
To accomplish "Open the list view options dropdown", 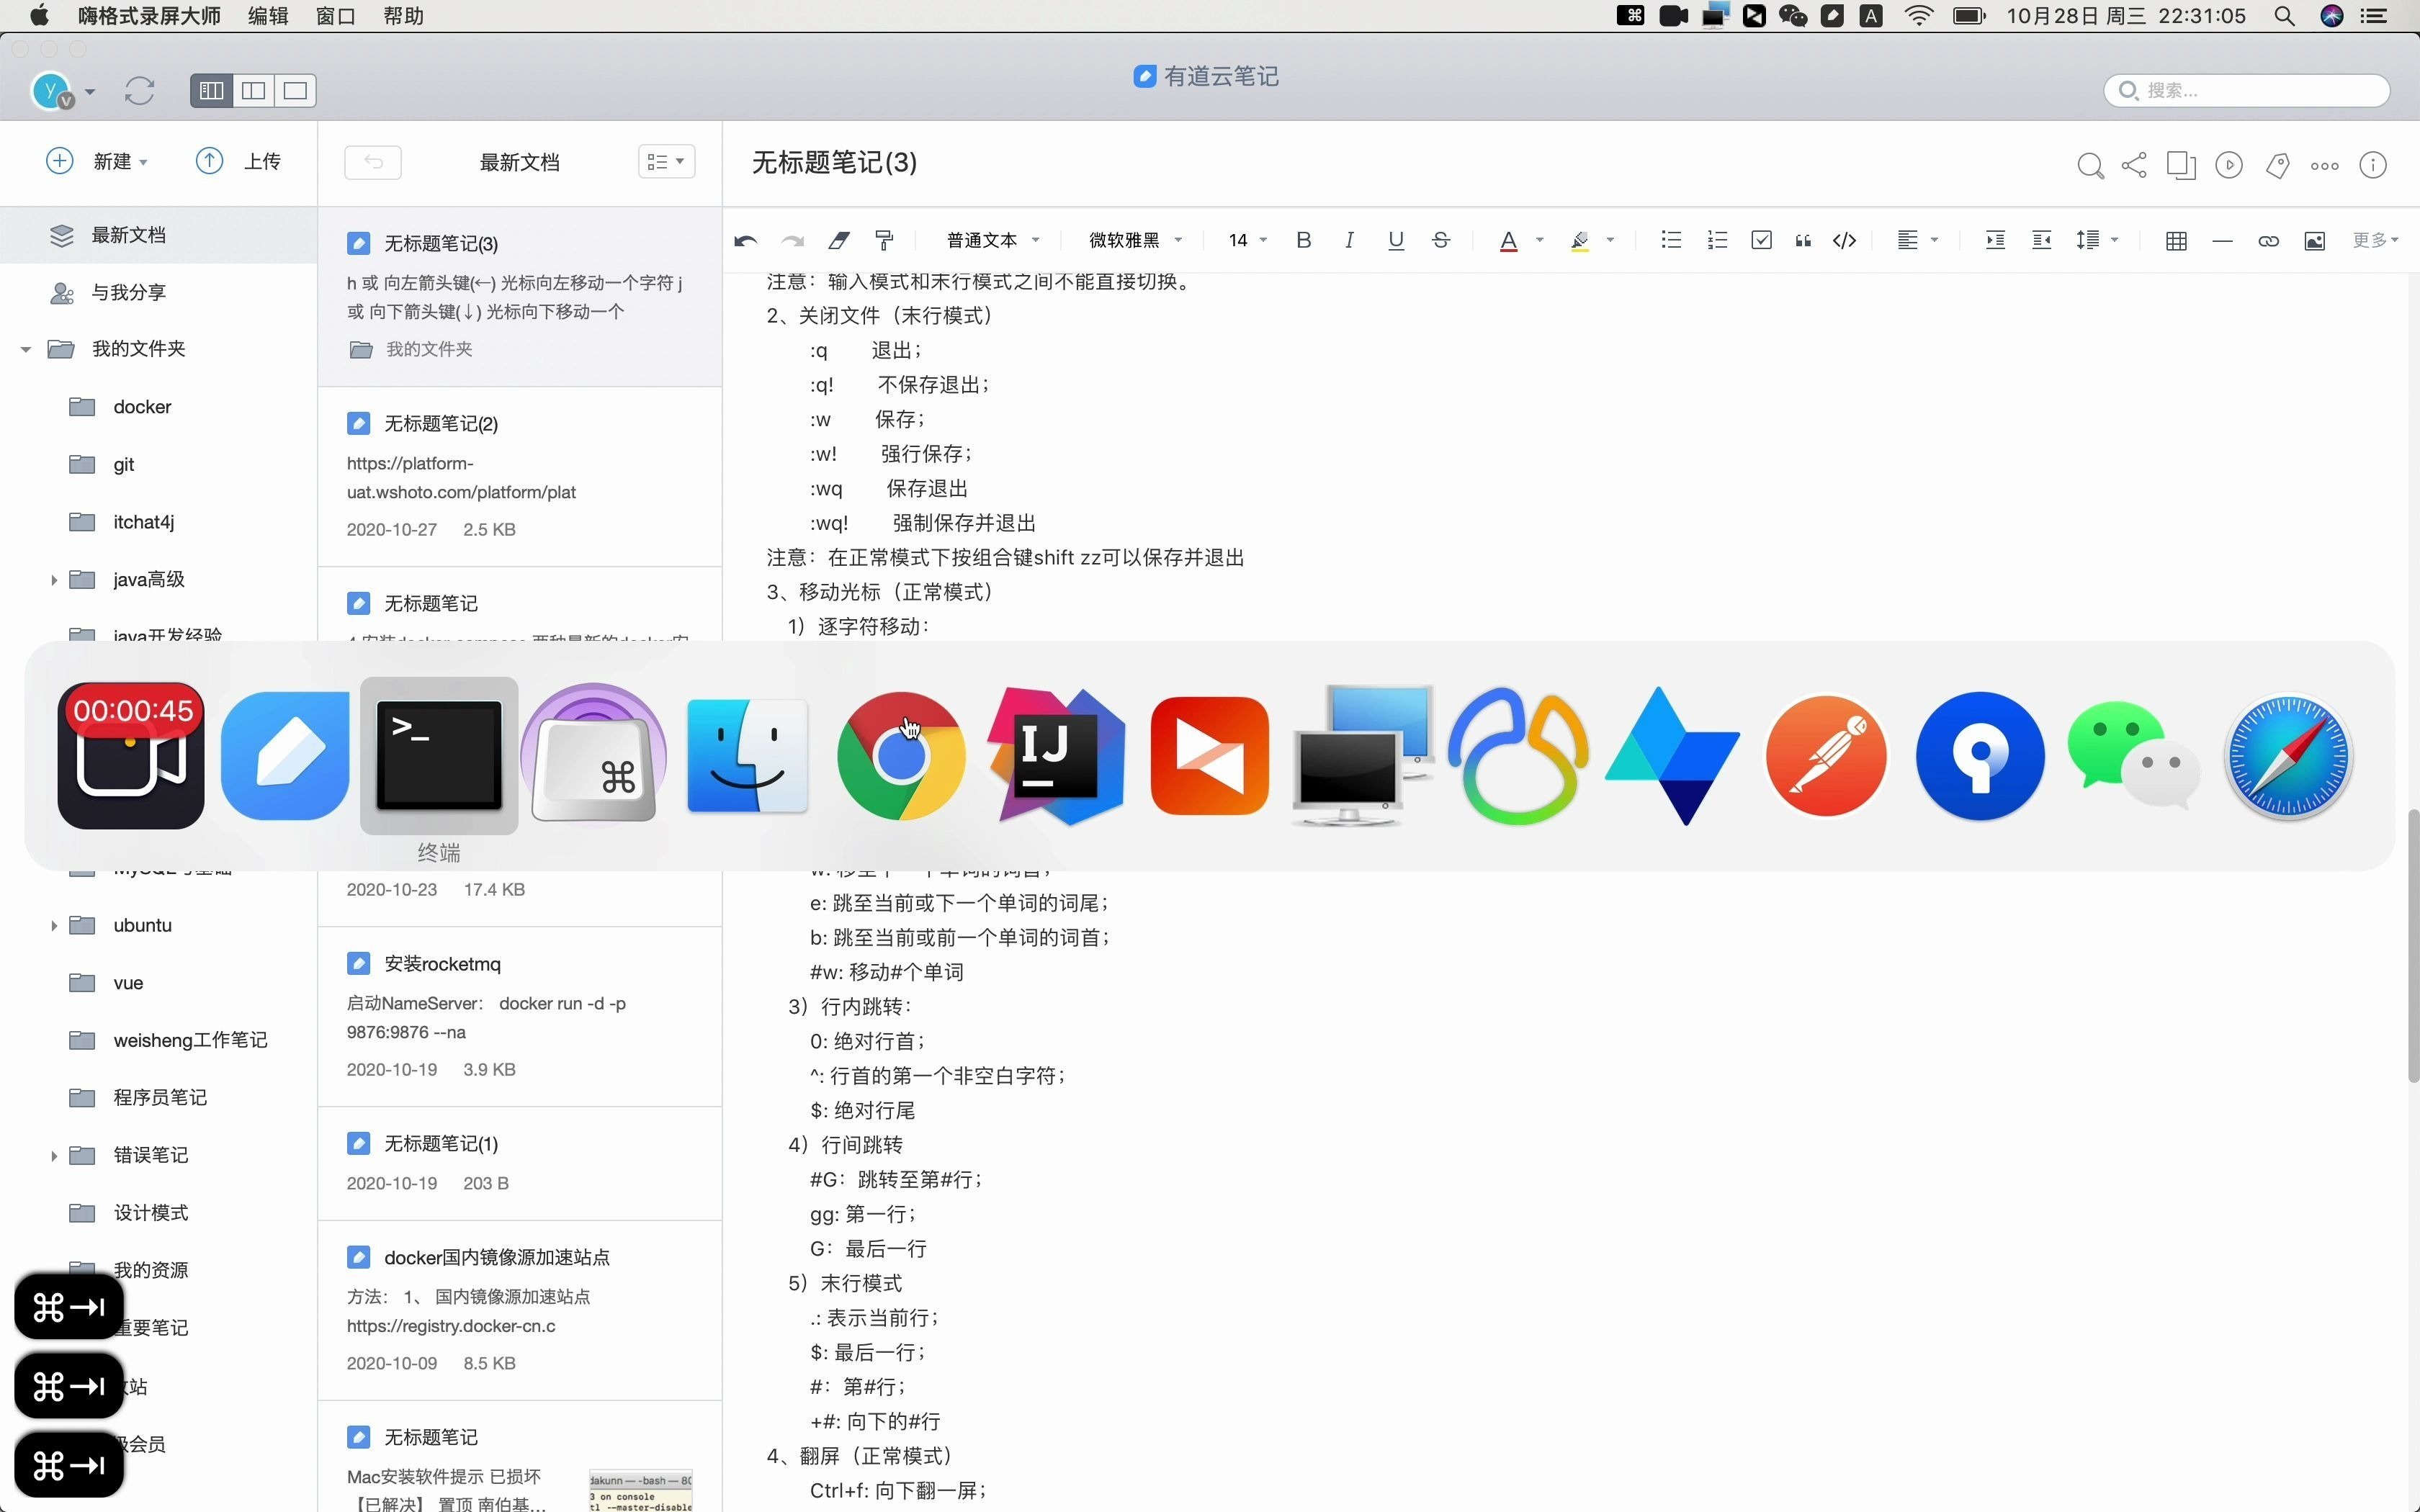I will 666,162.
